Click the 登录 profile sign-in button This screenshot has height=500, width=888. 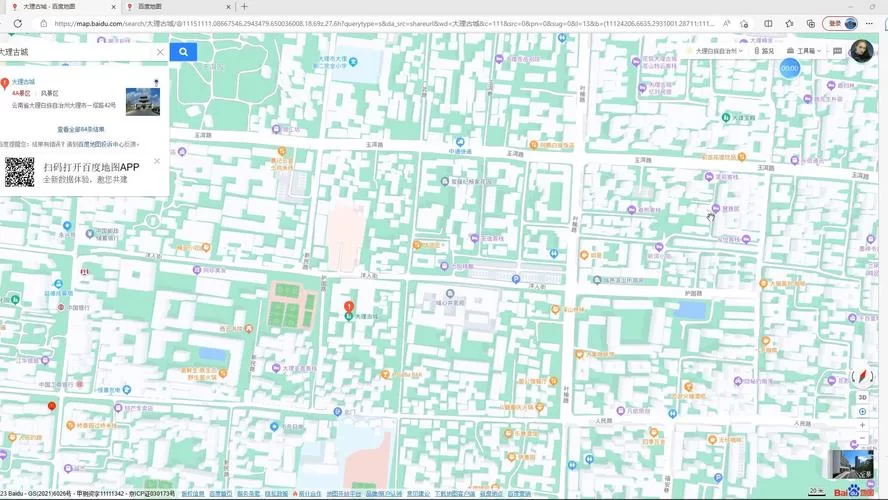[840, 24]
